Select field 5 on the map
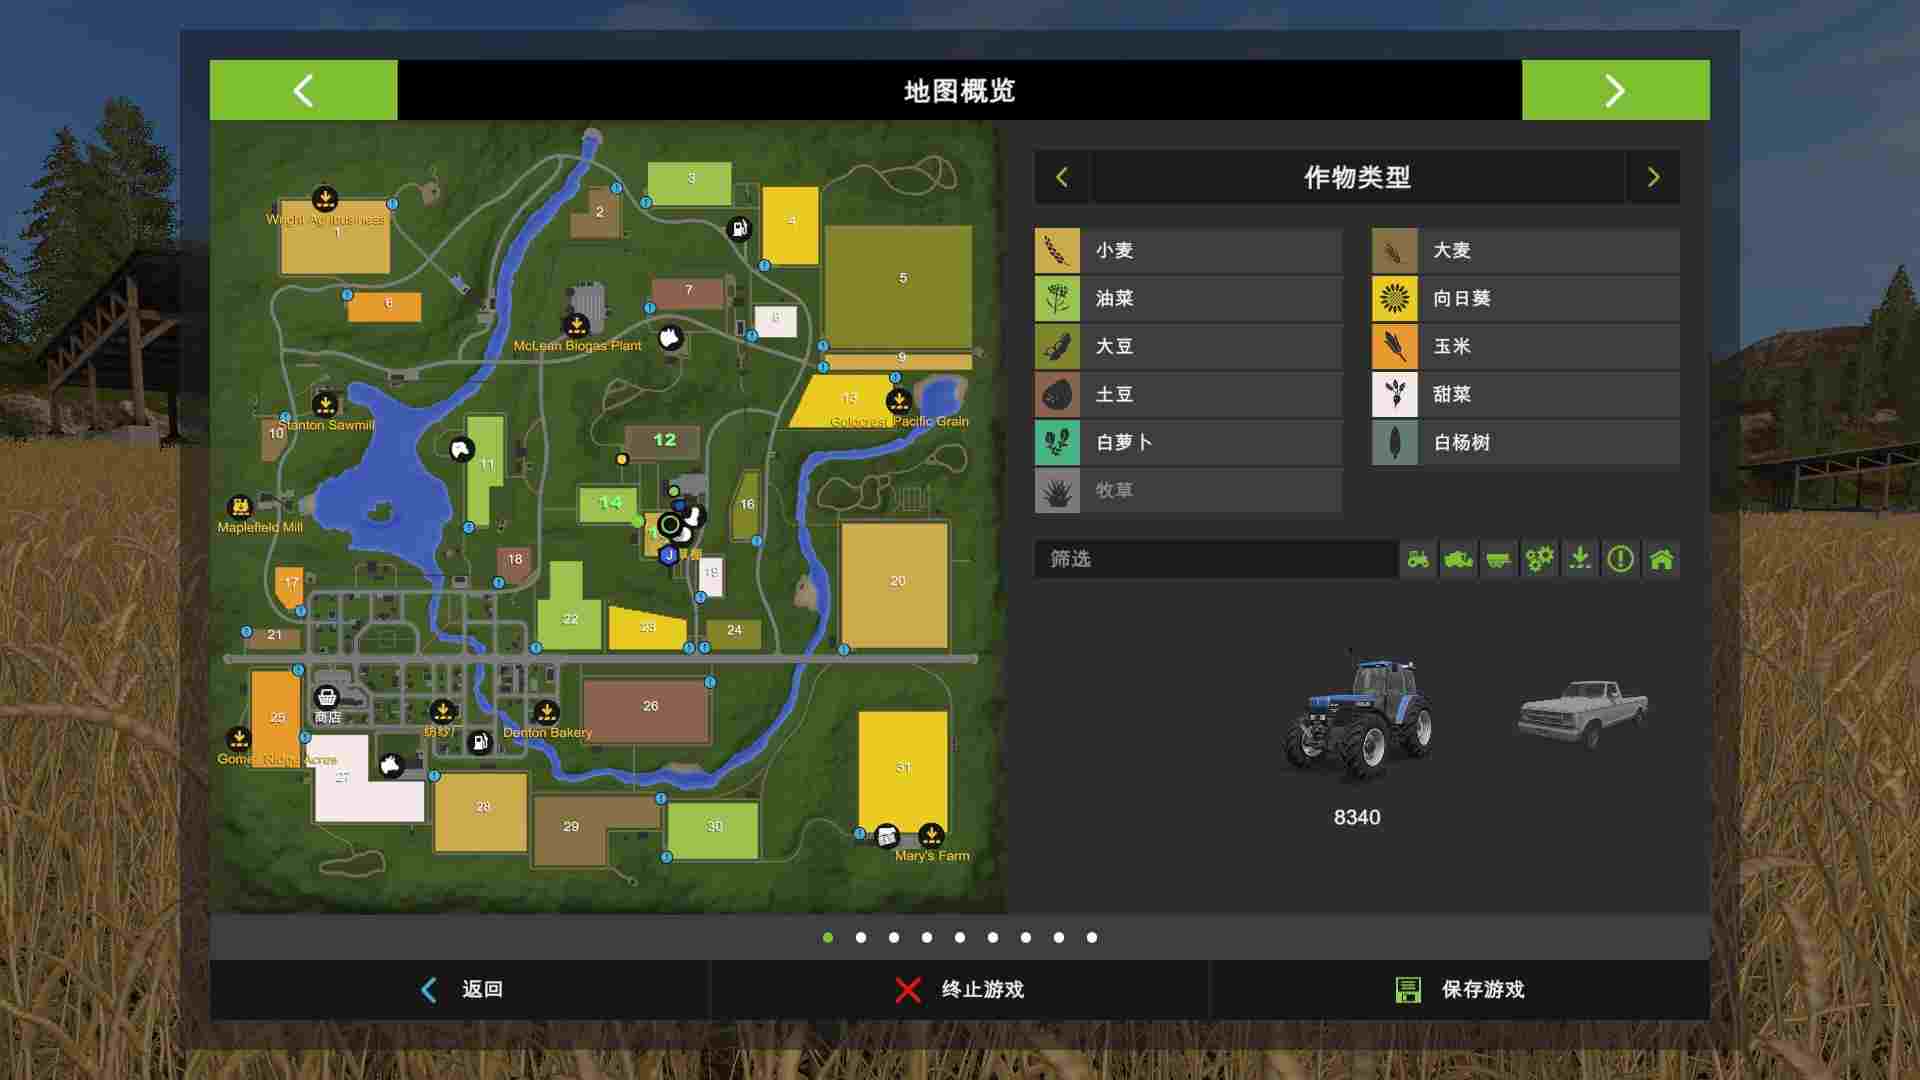 click(x=898, y=287)
